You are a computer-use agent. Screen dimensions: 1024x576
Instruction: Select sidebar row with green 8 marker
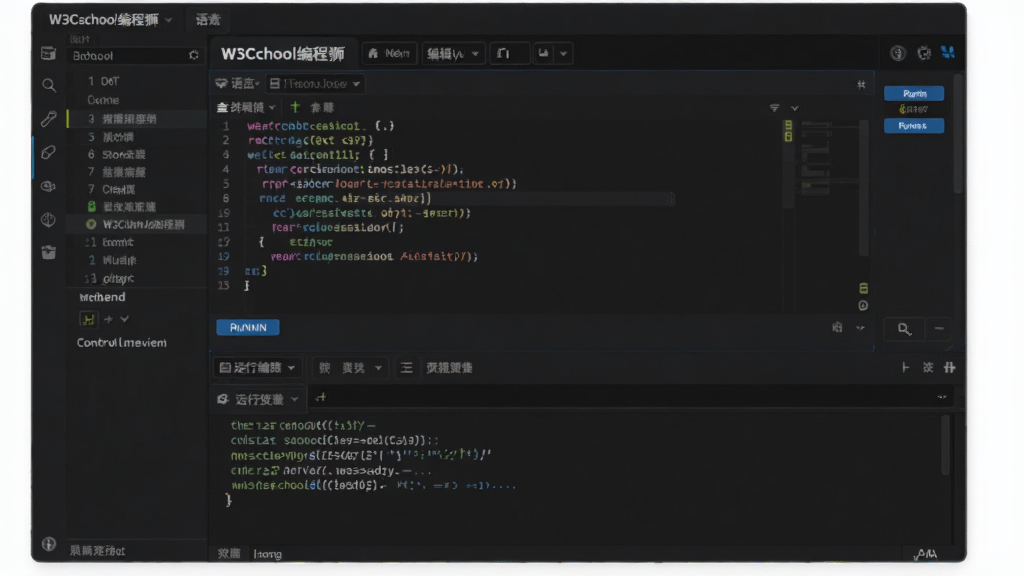[136, 206]
